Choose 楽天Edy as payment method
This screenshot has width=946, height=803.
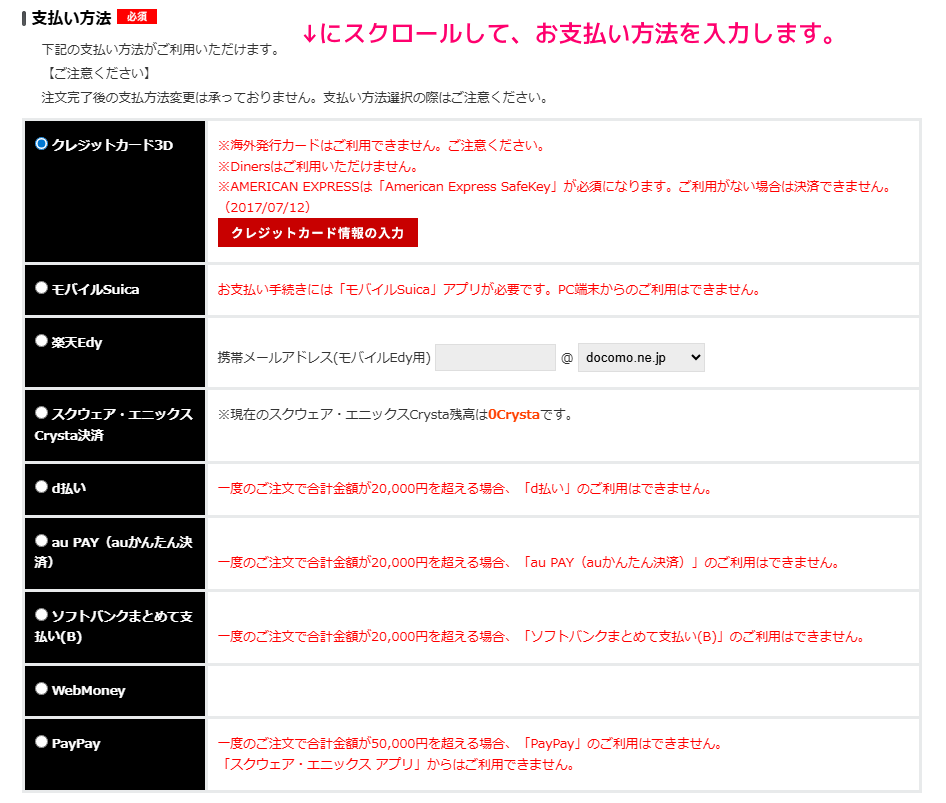pyautogui.click(x=40, y=339)
